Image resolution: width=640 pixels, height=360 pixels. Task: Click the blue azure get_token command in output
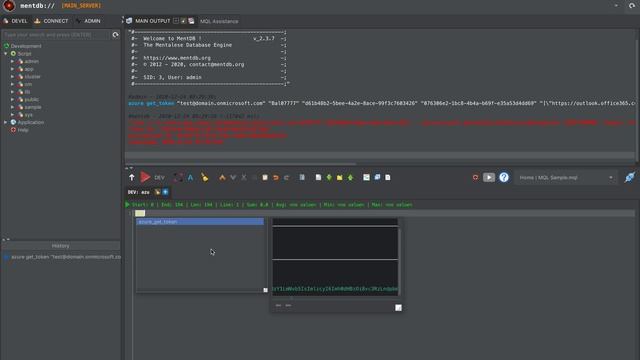(151, 104)
